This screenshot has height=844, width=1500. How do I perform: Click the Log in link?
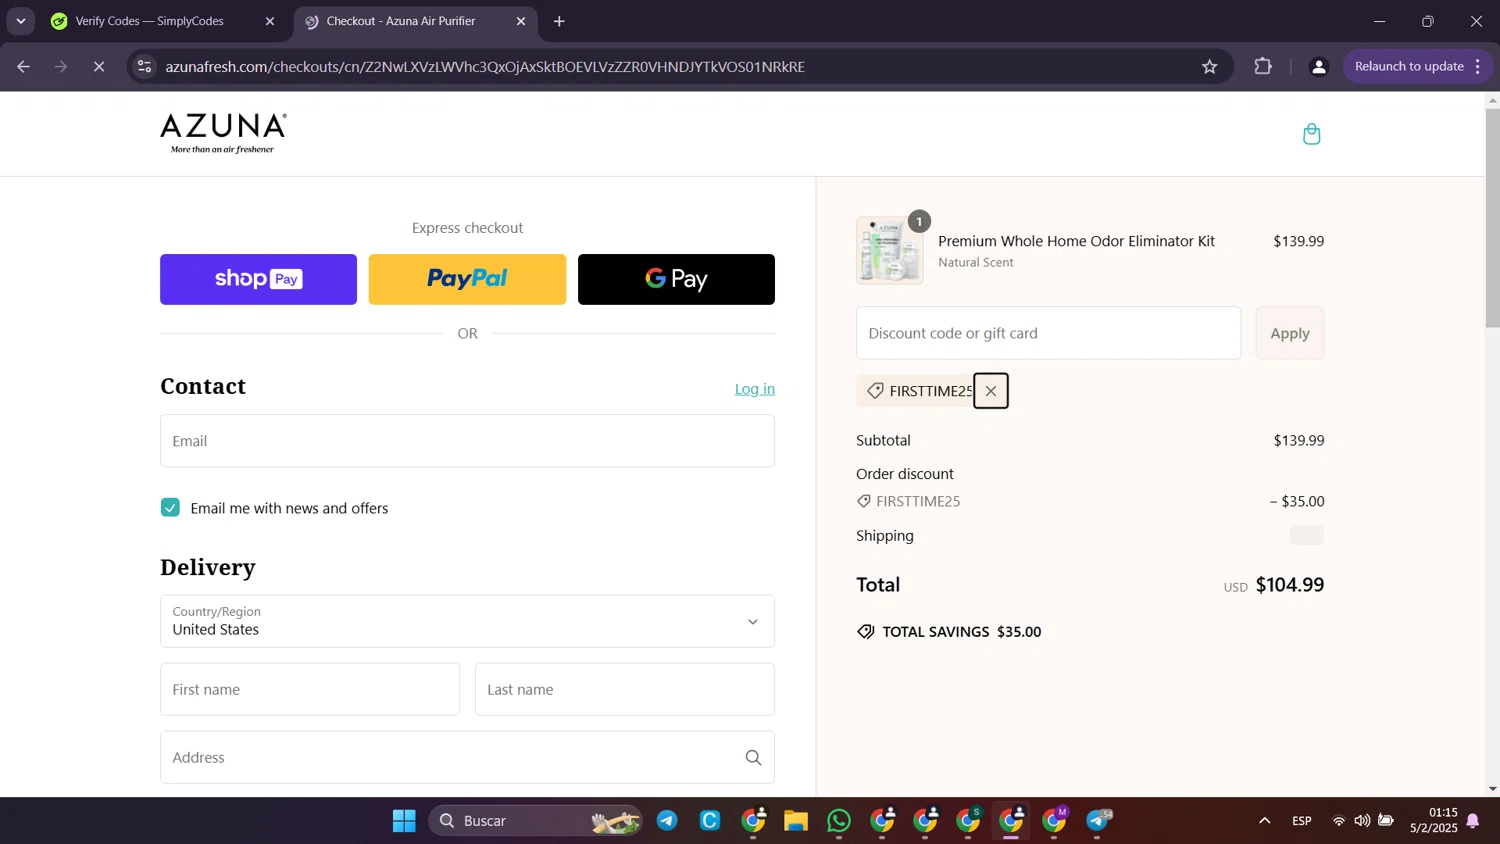click(x=754, y=389)
